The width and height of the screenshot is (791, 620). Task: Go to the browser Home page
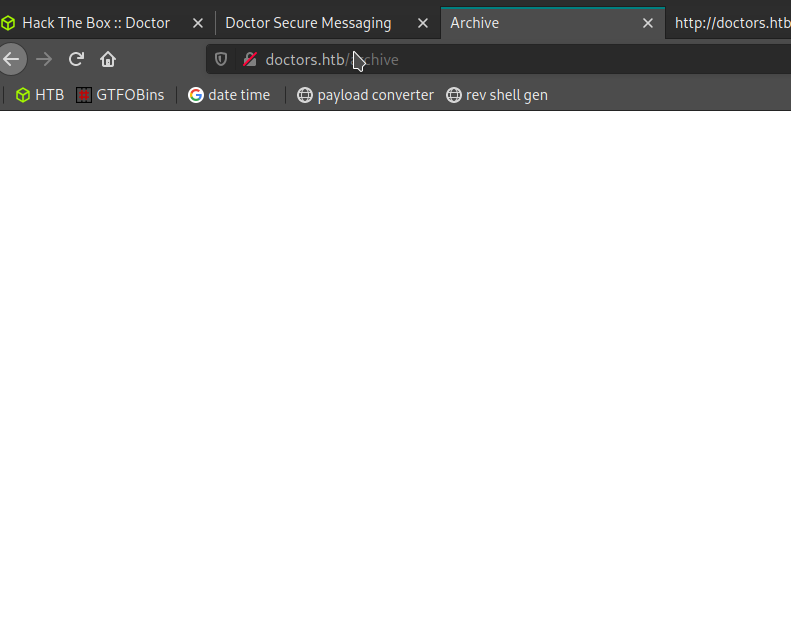(x=108, y=60)
